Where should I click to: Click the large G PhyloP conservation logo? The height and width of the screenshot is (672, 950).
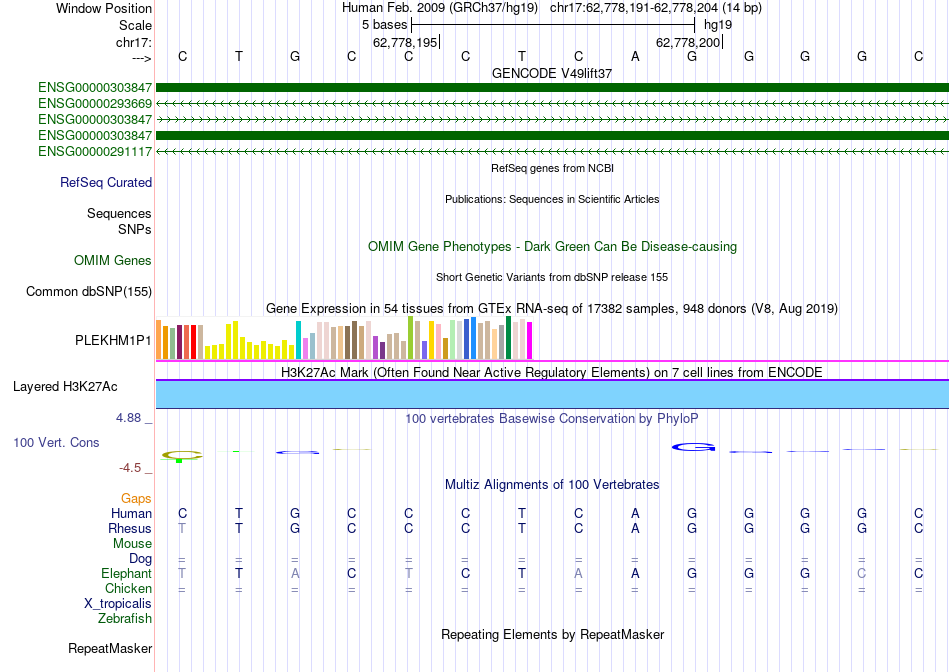693,448
